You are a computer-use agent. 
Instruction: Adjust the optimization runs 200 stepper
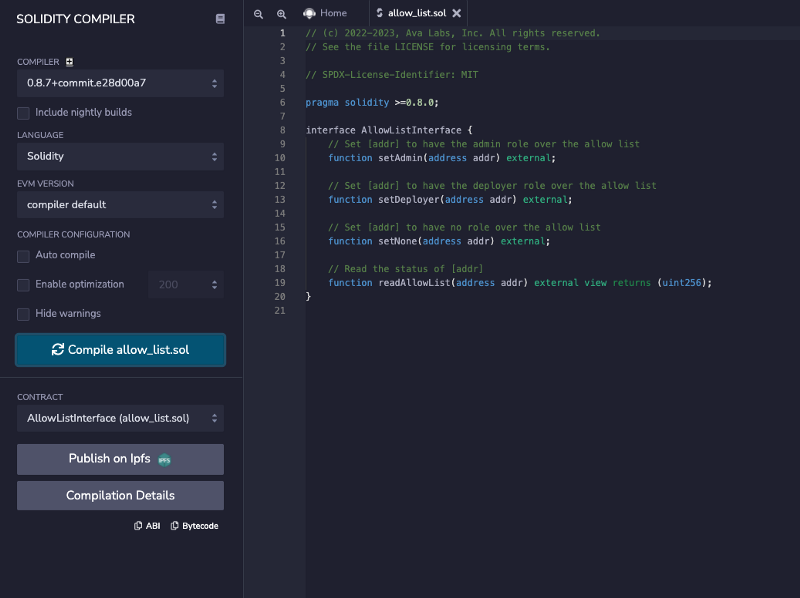coord(186,285)
